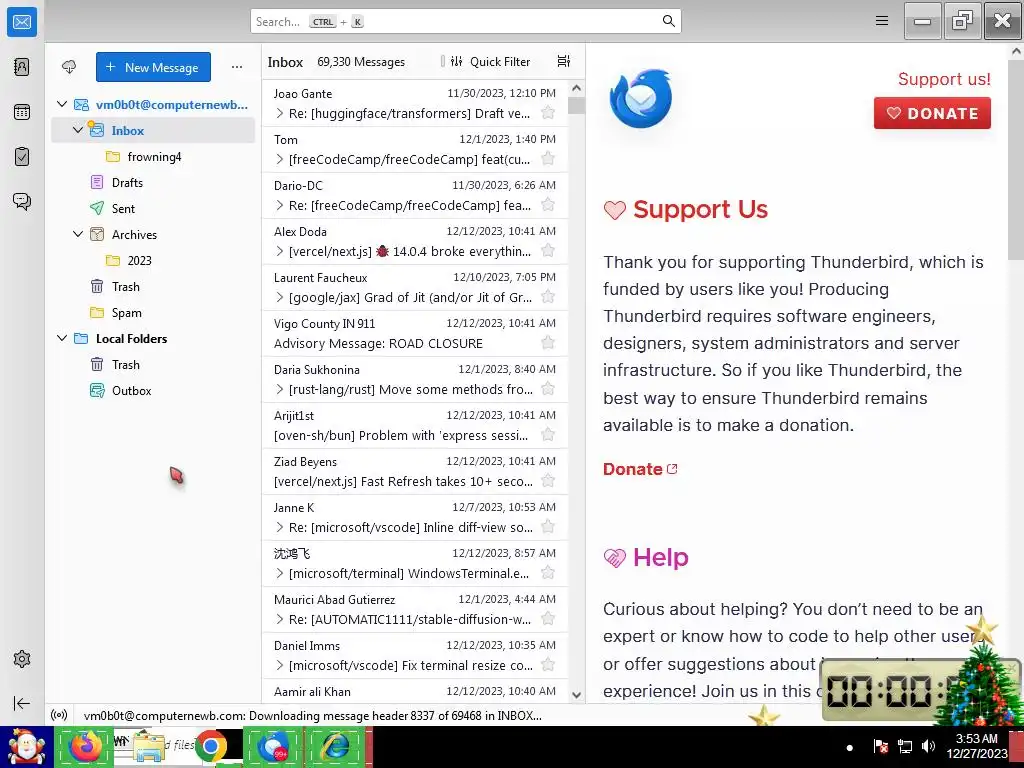Click the search magnifier icon
The height and width of the screenshot is (768, 1024).
pos(668,21)
